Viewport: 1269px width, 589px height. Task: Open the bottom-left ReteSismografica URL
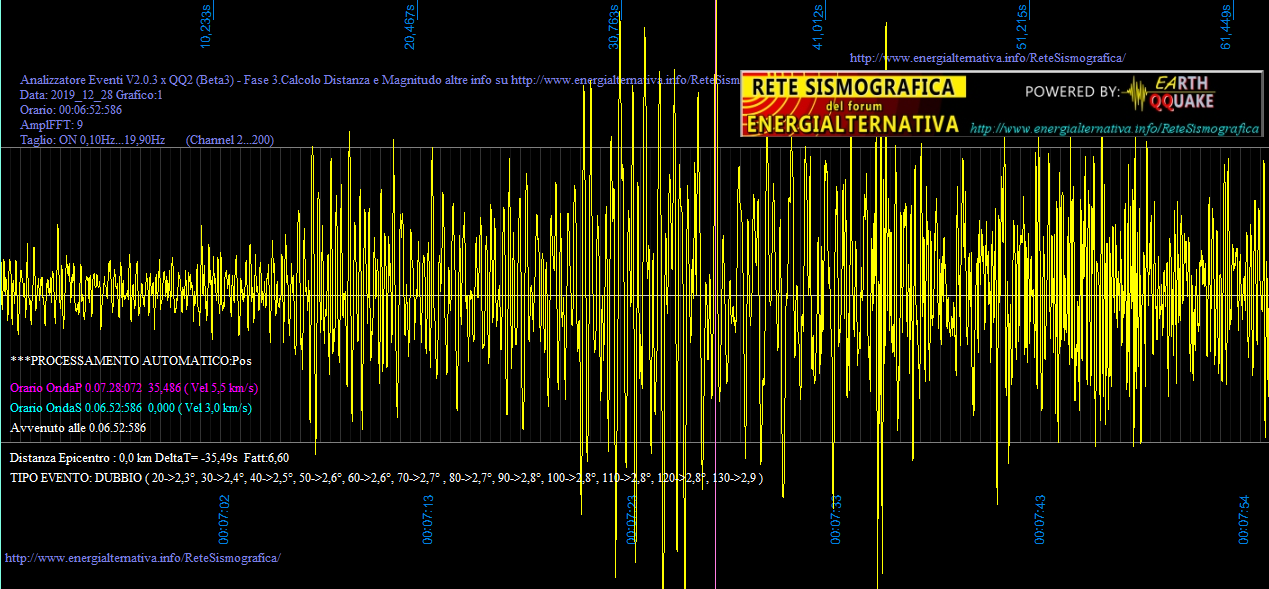[x=143, y=557]
